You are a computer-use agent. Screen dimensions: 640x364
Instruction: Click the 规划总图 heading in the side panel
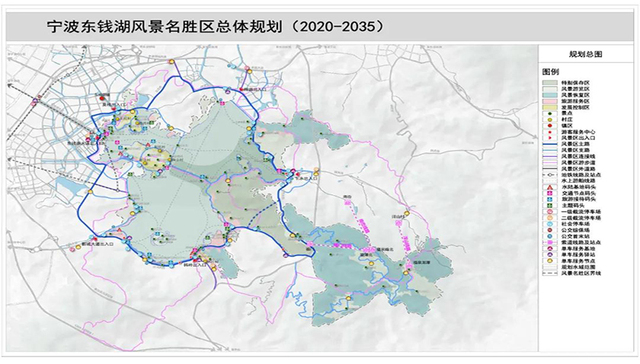586,54
